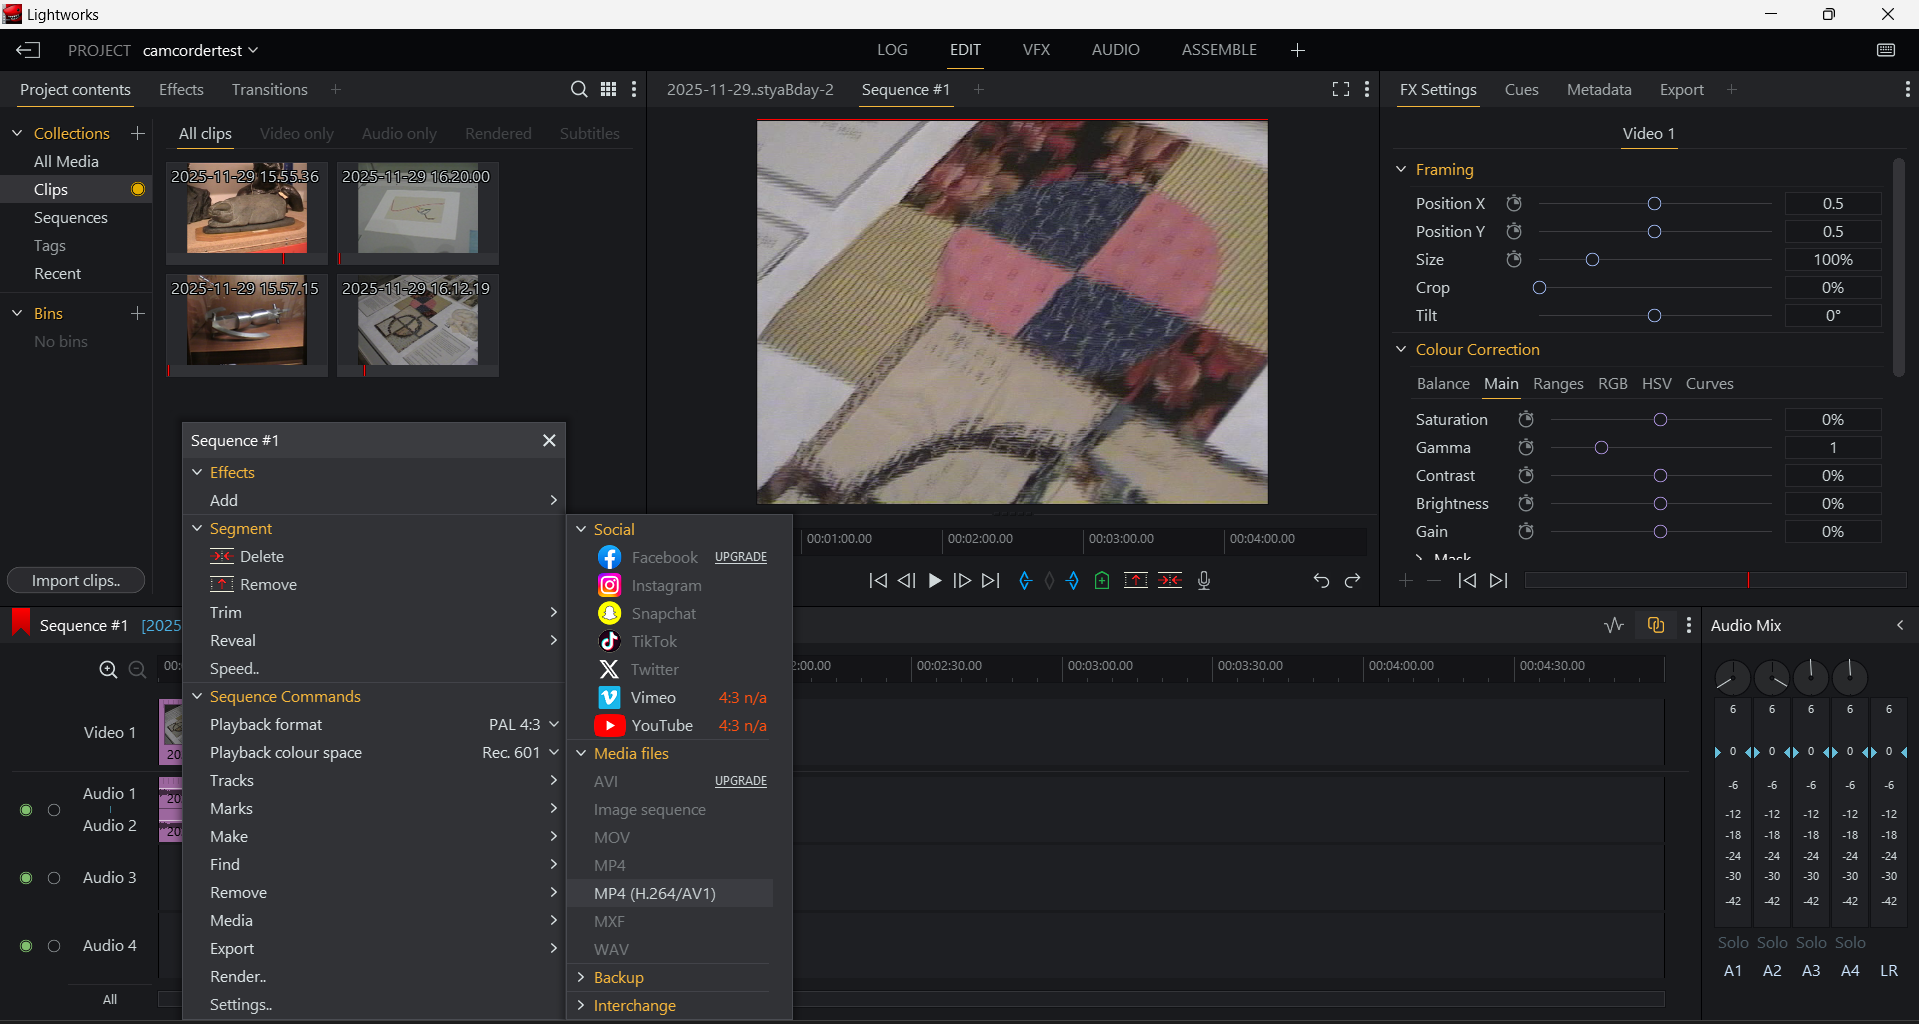Viewport: 1919px width, 1024px height.
Task: Open the Metadata tab
Action: click(1598, 90)
